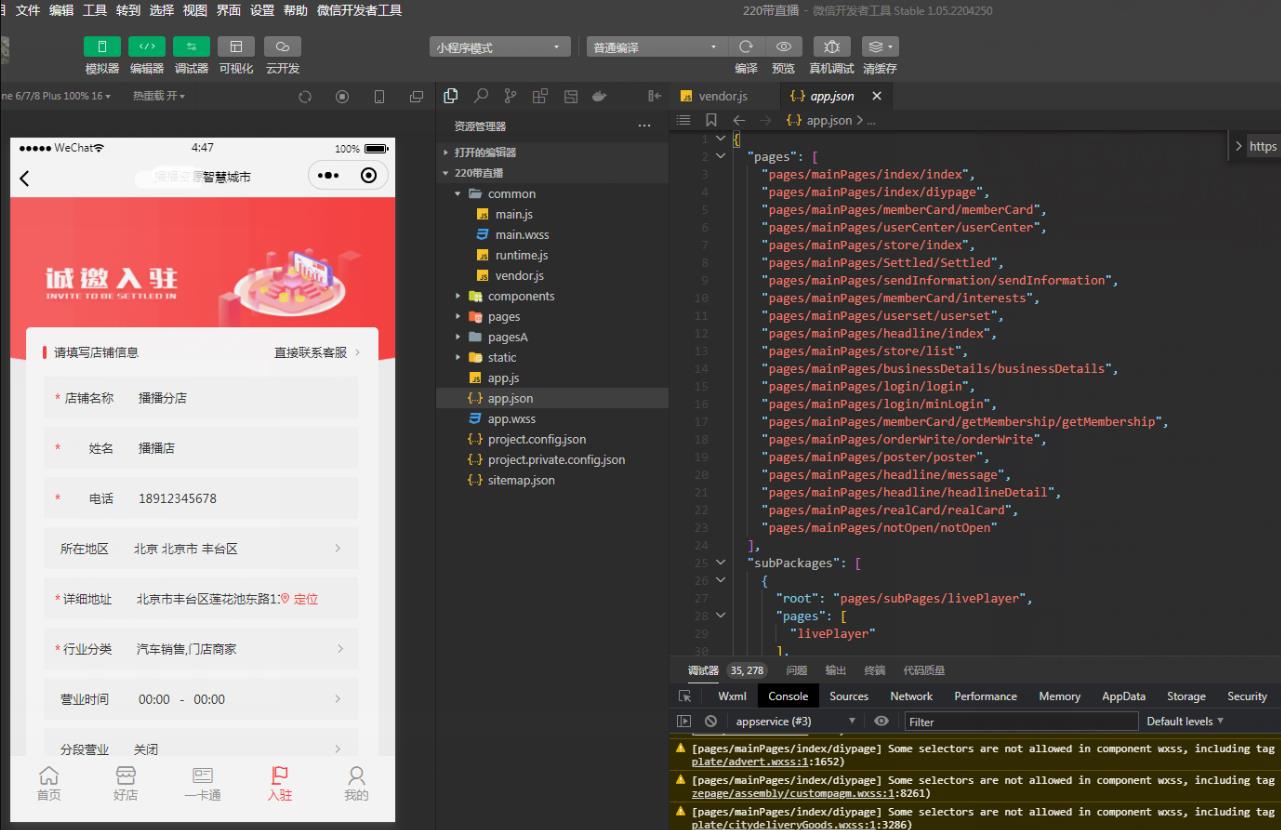The height and width of the screenshot is (830, 1281).
Task: Collapse the 220带直播 project root
Action: tap(553, 173)
